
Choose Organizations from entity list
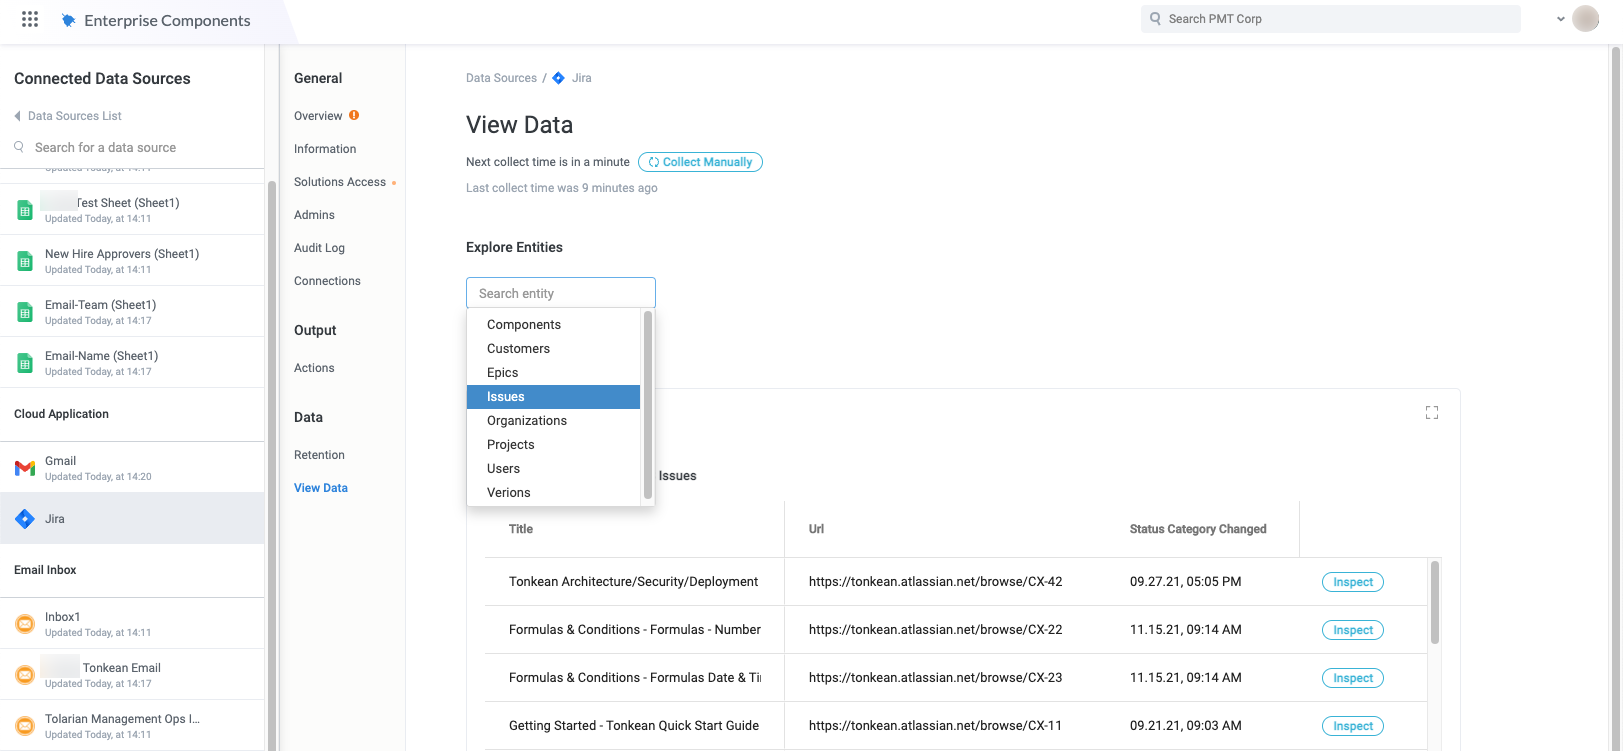tap(553, 421)
